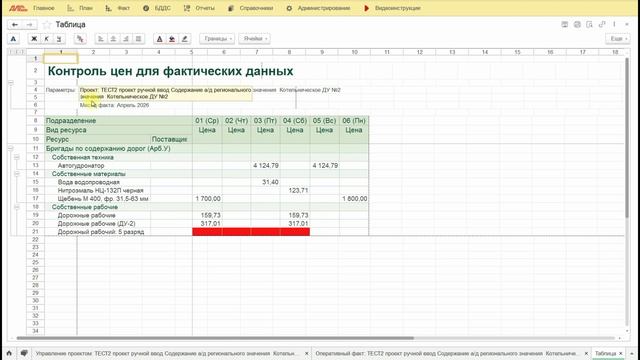The width and height of the screenshot is (640, 360).
Task: Click row header 13
Action: point(36,165)
